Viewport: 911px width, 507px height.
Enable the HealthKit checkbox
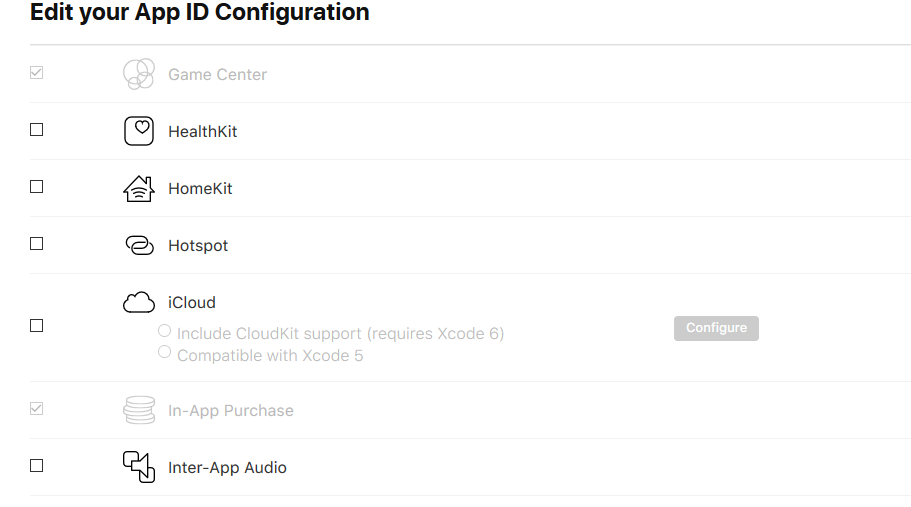click(x=37, y=130)
